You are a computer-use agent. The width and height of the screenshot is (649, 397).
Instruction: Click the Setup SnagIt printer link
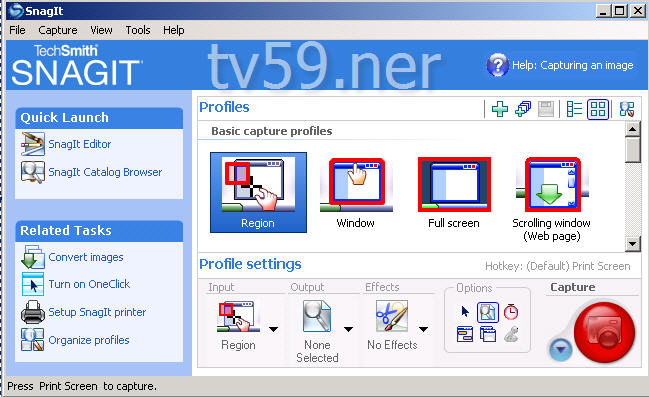point(97,312)
